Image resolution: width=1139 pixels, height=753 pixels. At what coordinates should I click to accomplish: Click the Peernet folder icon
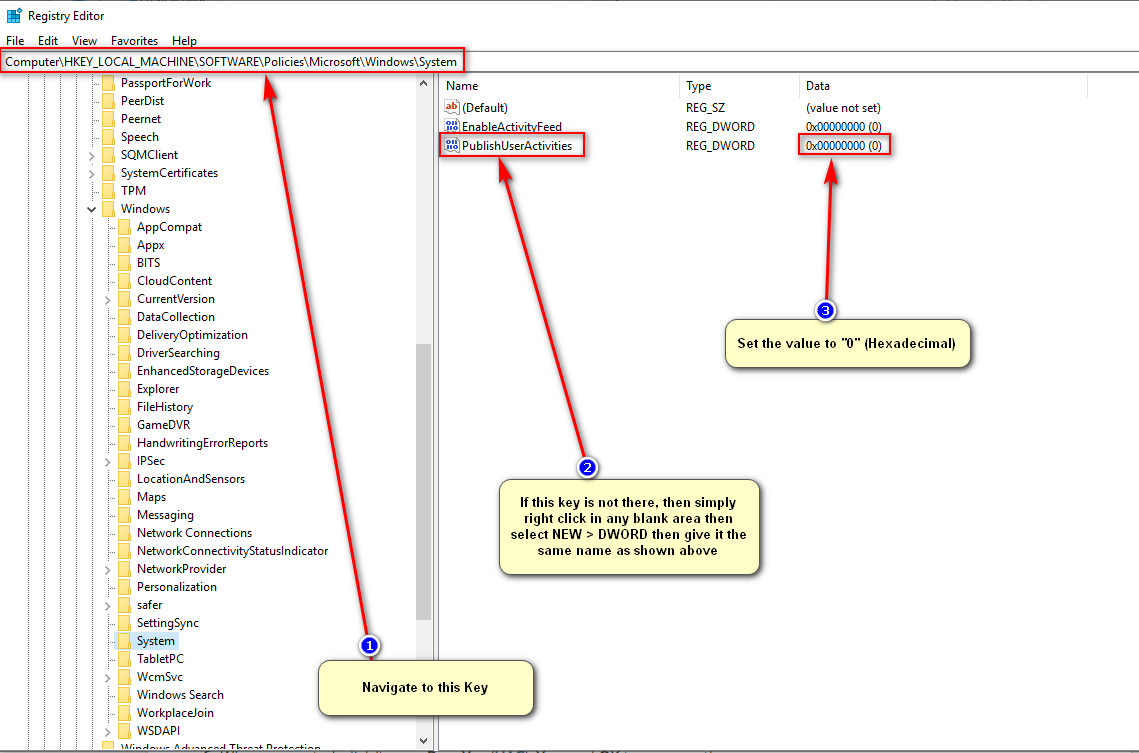click(108, 119)
